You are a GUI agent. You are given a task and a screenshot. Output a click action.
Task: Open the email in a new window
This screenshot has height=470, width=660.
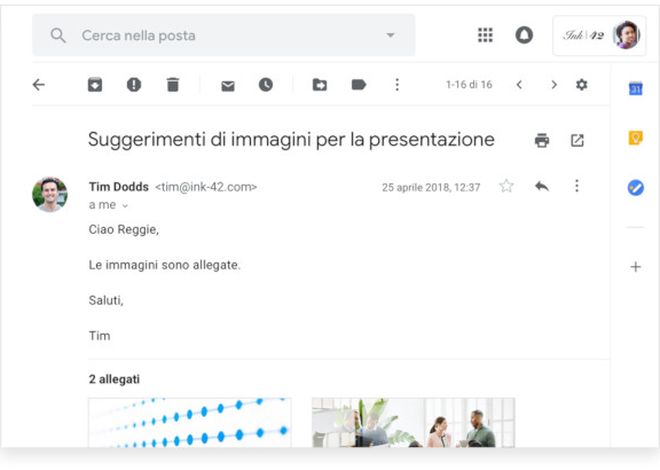577,140
